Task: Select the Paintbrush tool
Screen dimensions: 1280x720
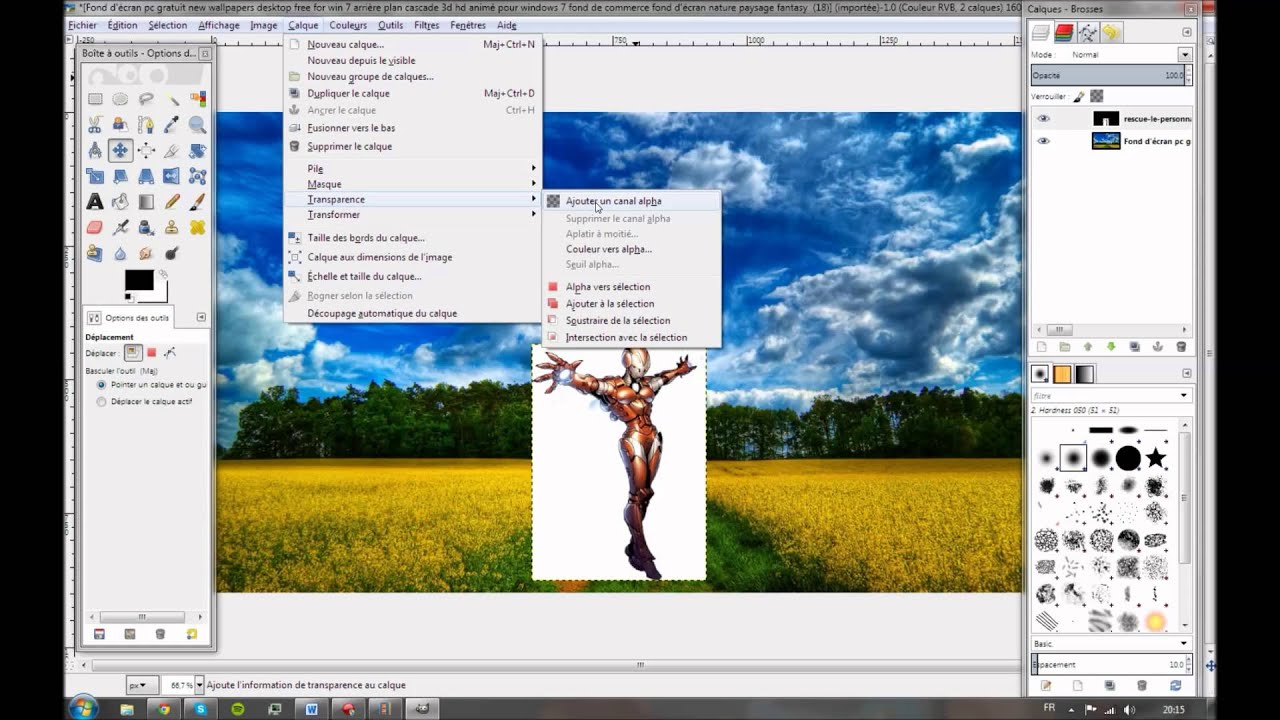Action: click(197, 202)
